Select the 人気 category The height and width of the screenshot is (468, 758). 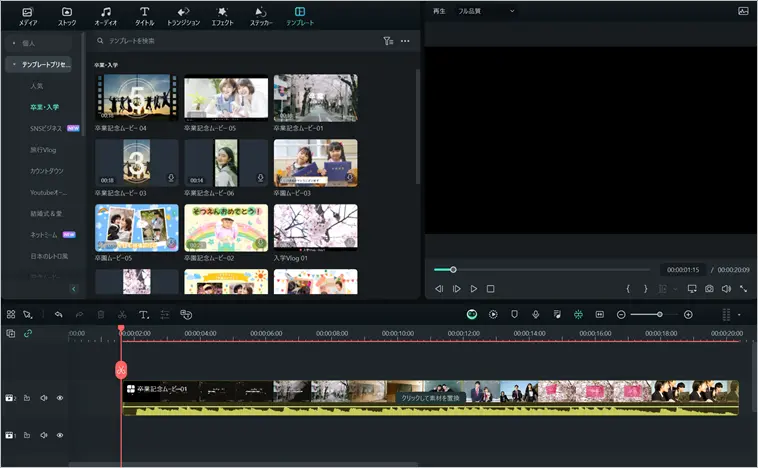point(37,86)
